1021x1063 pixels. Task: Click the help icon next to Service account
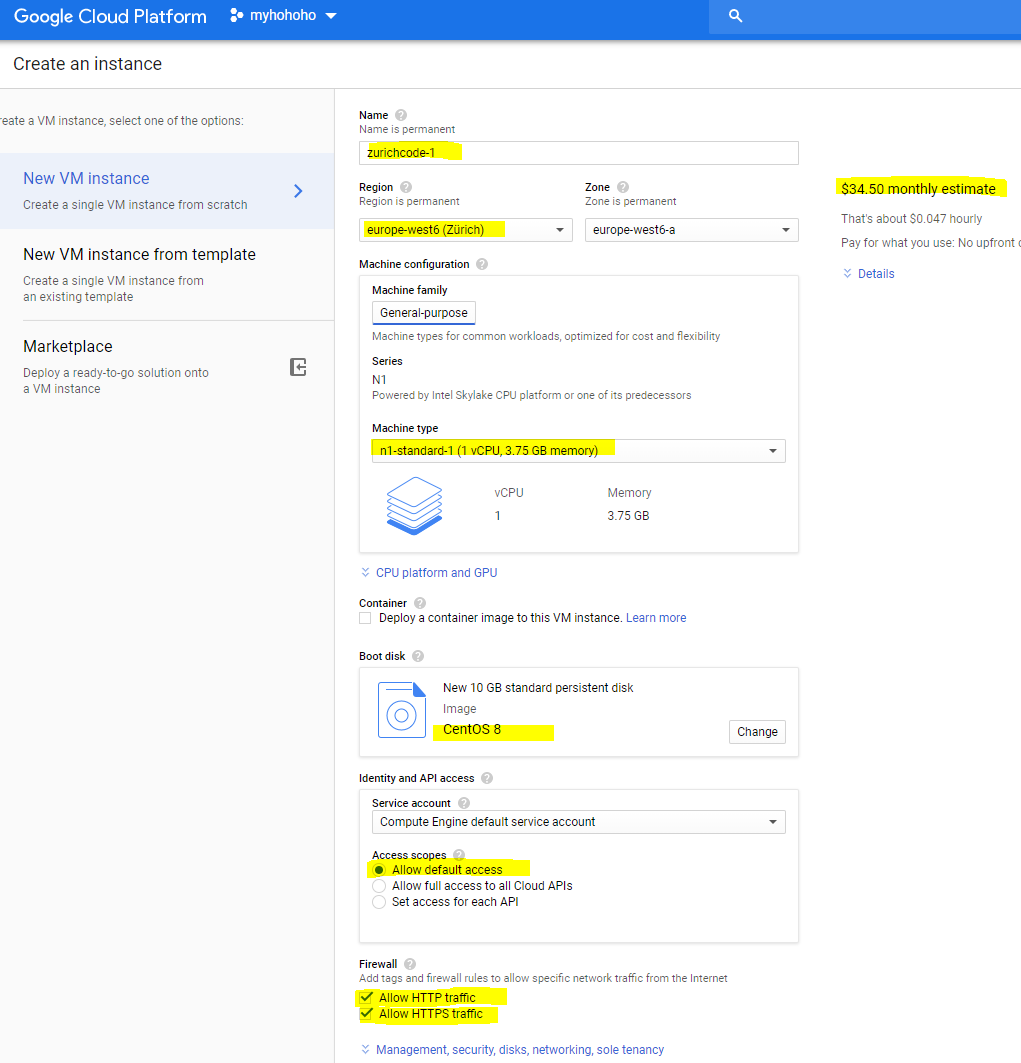[x=464, y=803]
